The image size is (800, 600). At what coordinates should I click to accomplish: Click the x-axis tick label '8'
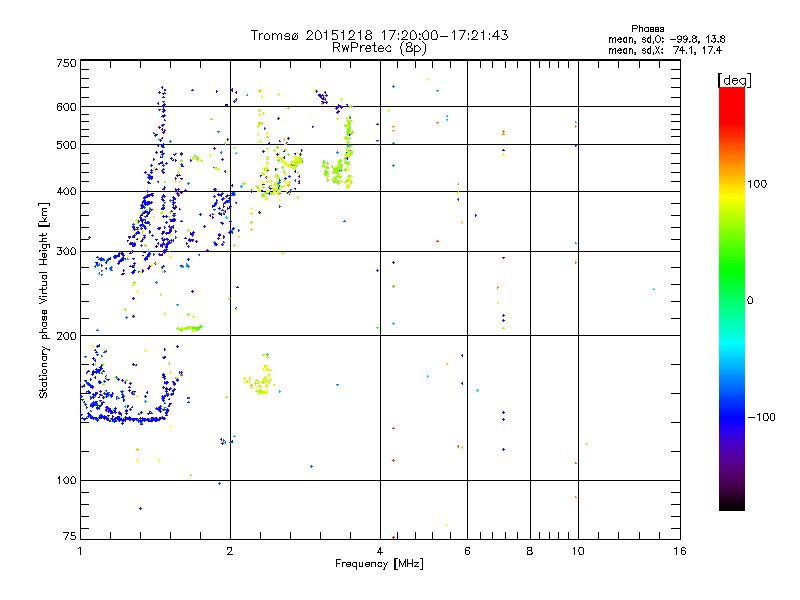pos(530,551)
